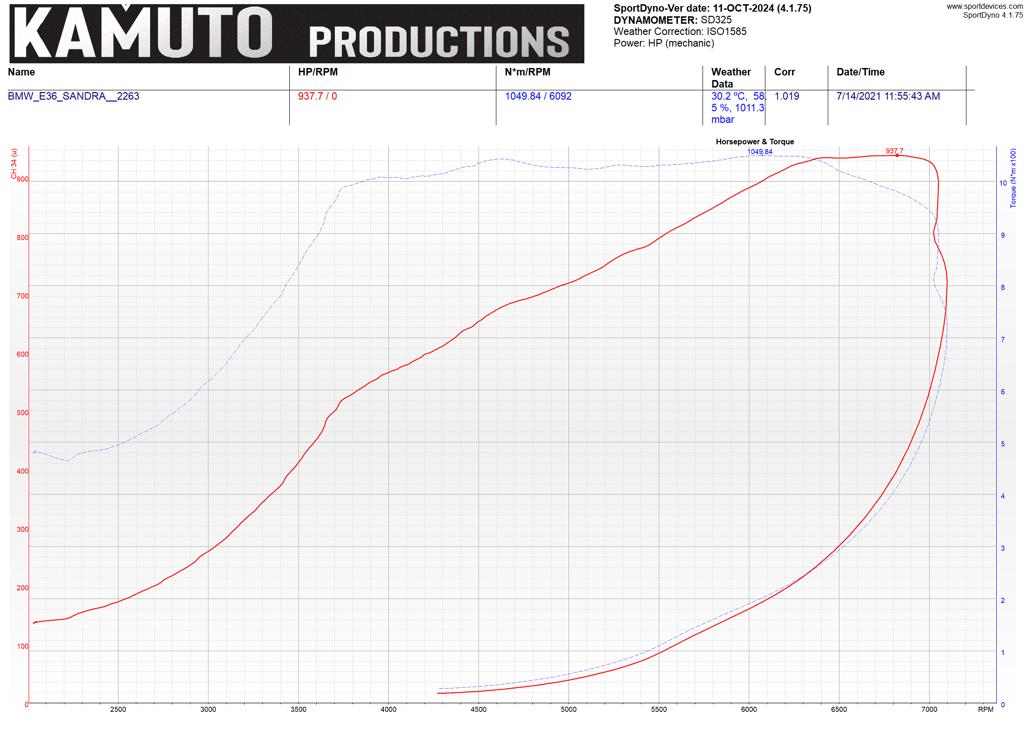This screenshot has width=1024, height=737.
Task: Click the 7000 RPM axis label
Action: tap(929, 710)
